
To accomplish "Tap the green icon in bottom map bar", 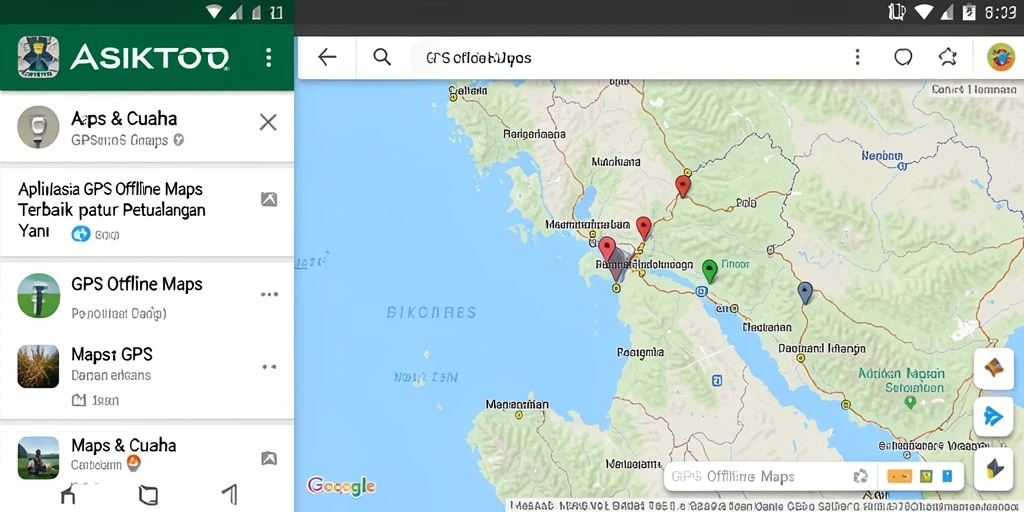I will coord(926,476).
